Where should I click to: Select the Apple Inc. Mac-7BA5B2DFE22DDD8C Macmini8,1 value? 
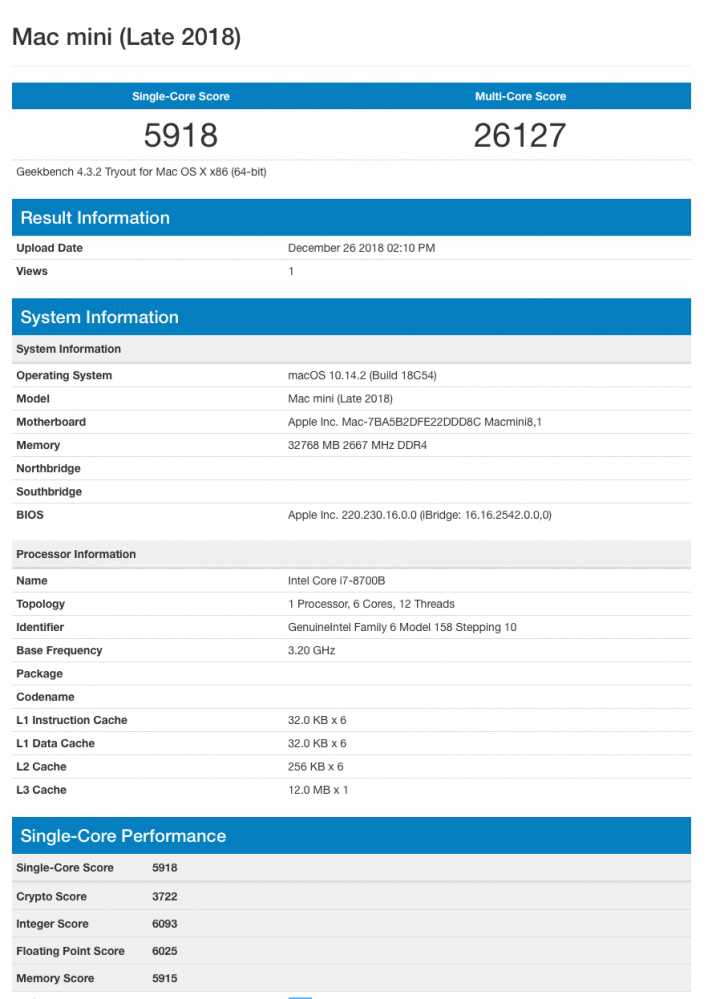tap(415, 422)
